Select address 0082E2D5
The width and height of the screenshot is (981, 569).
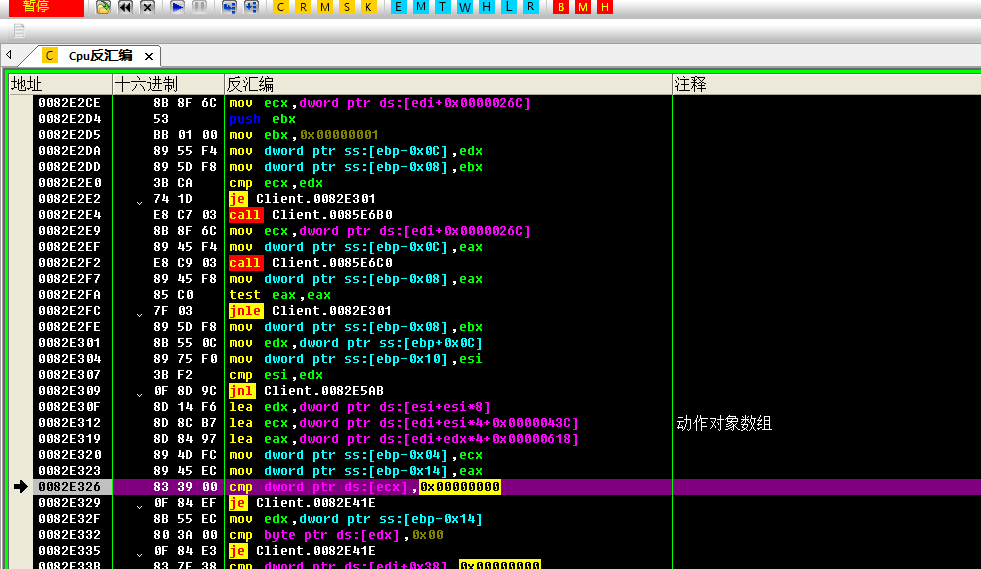[69, 135]
